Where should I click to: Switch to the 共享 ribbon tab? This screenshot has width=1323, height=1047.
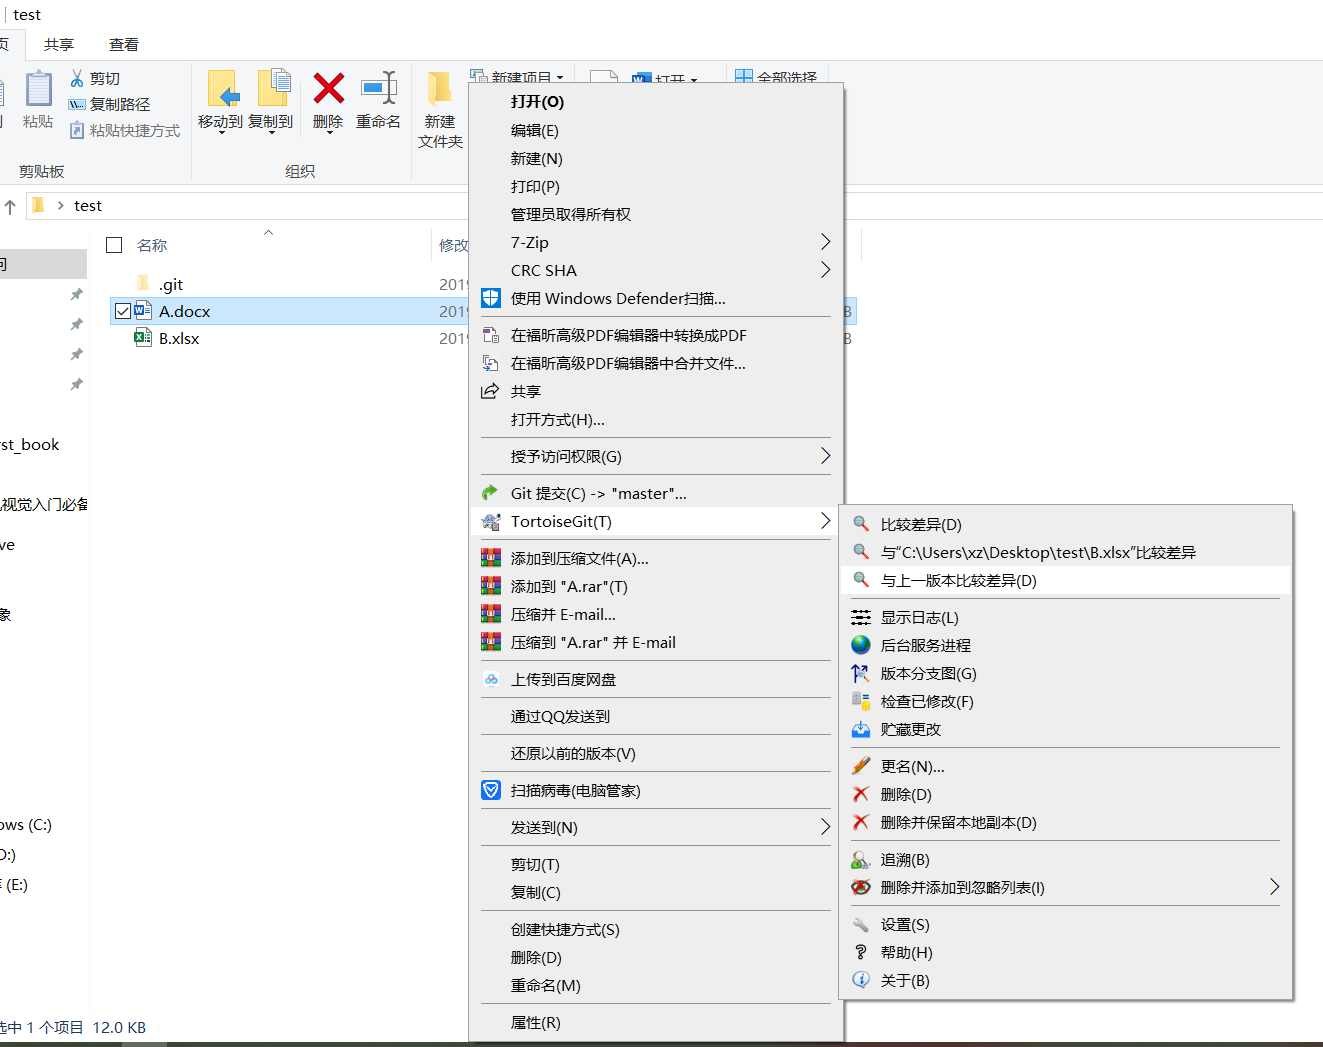pos(59,44)
